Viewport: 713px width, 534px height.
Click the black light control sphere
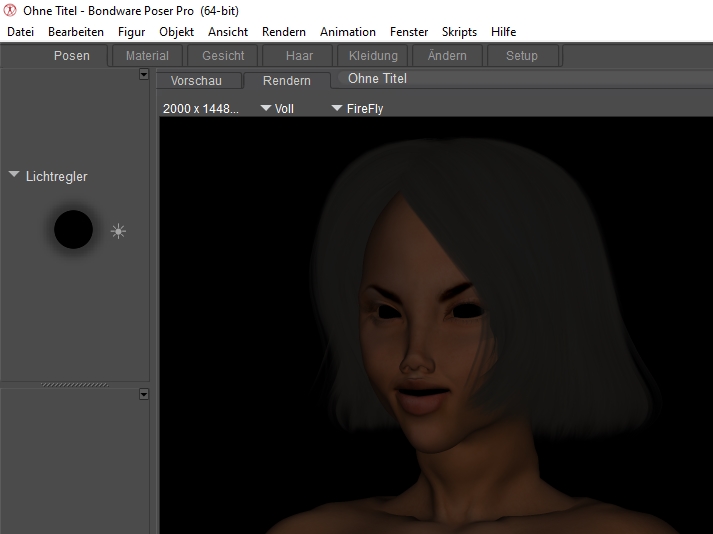tap(73, 230)
